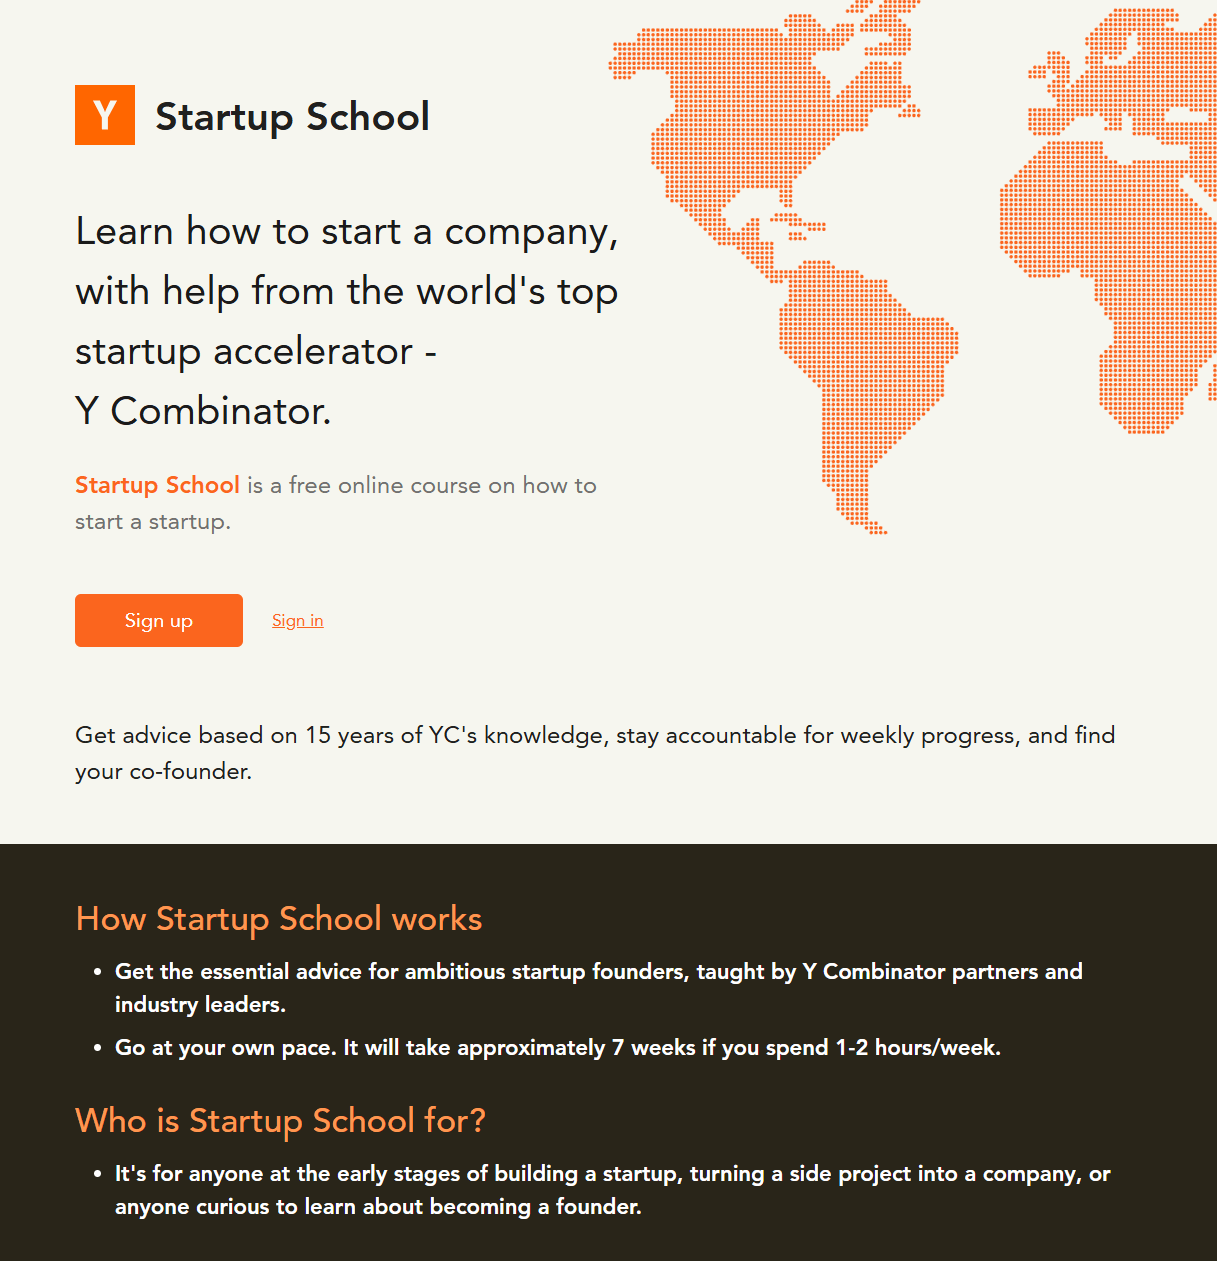Viewport: 1217px width, 1261px height.
Task: Click the "Learn how to start a company" headline
Action: click(347, 232)
